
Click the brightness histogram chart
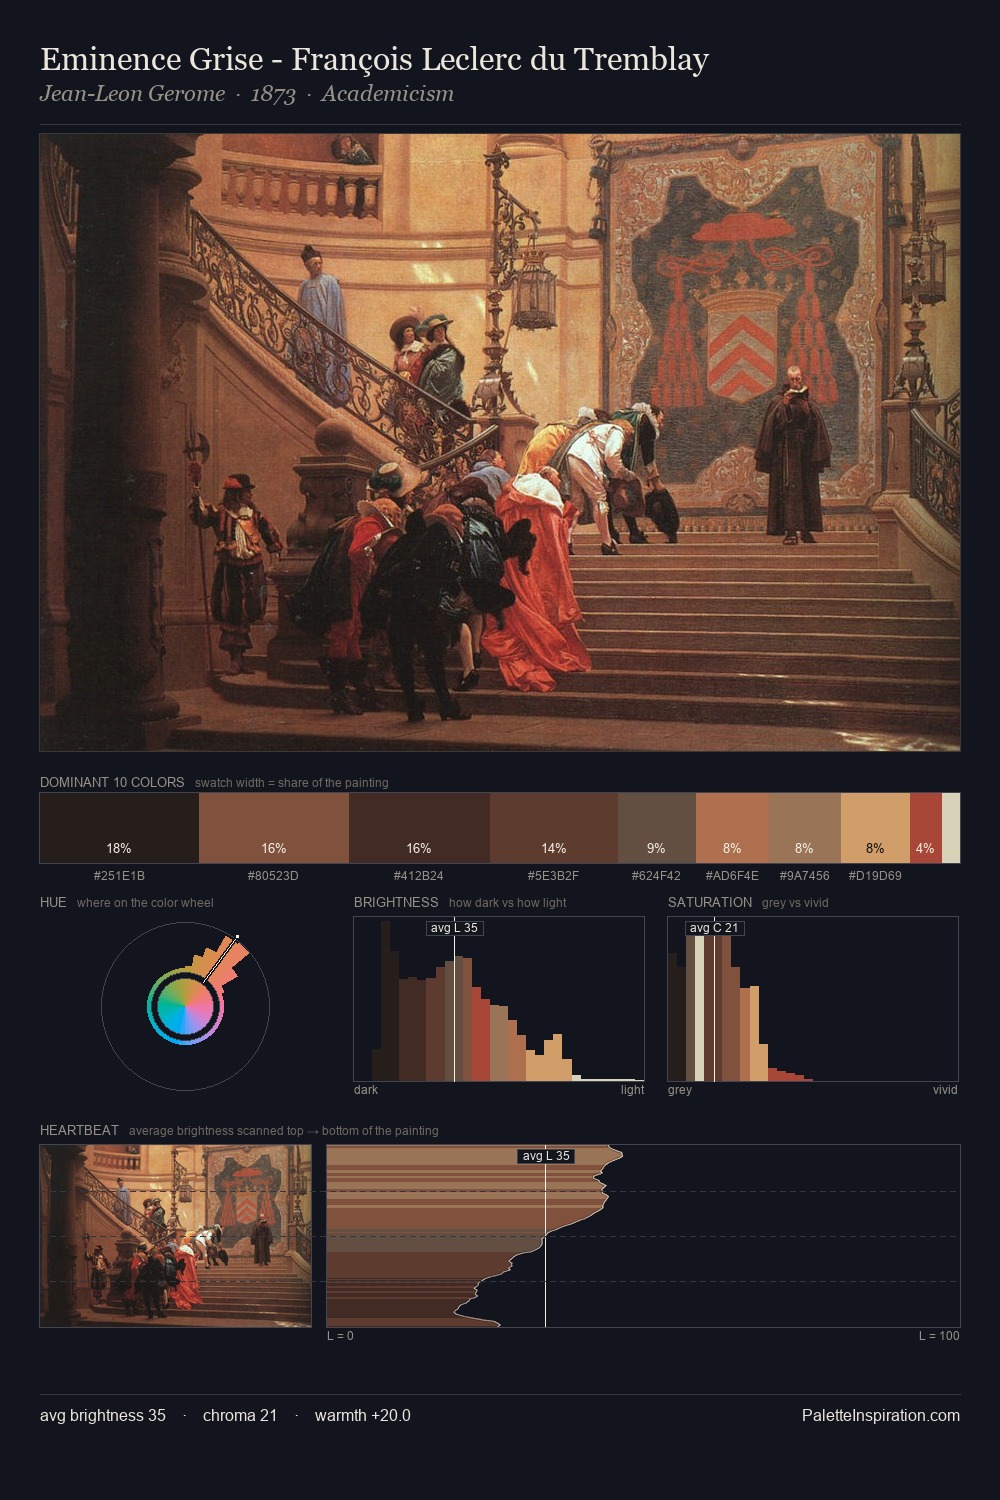pyautogui.click(x=499, y=998)
